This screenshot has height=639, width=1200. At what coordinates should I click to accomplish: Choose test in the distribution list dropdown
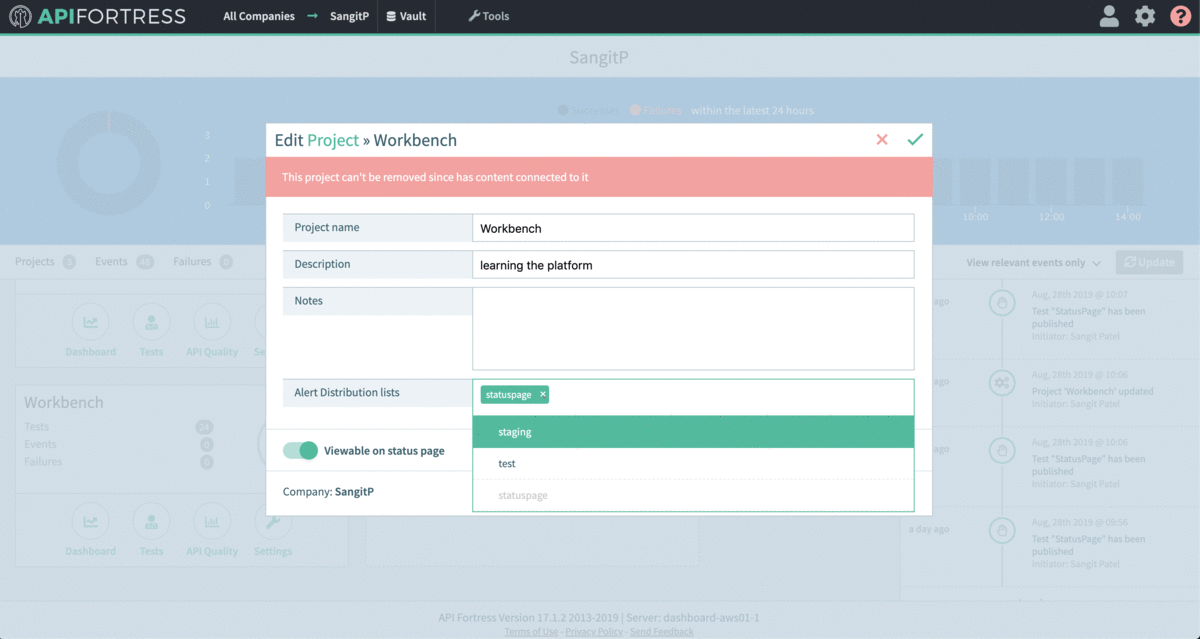[693, 464]
